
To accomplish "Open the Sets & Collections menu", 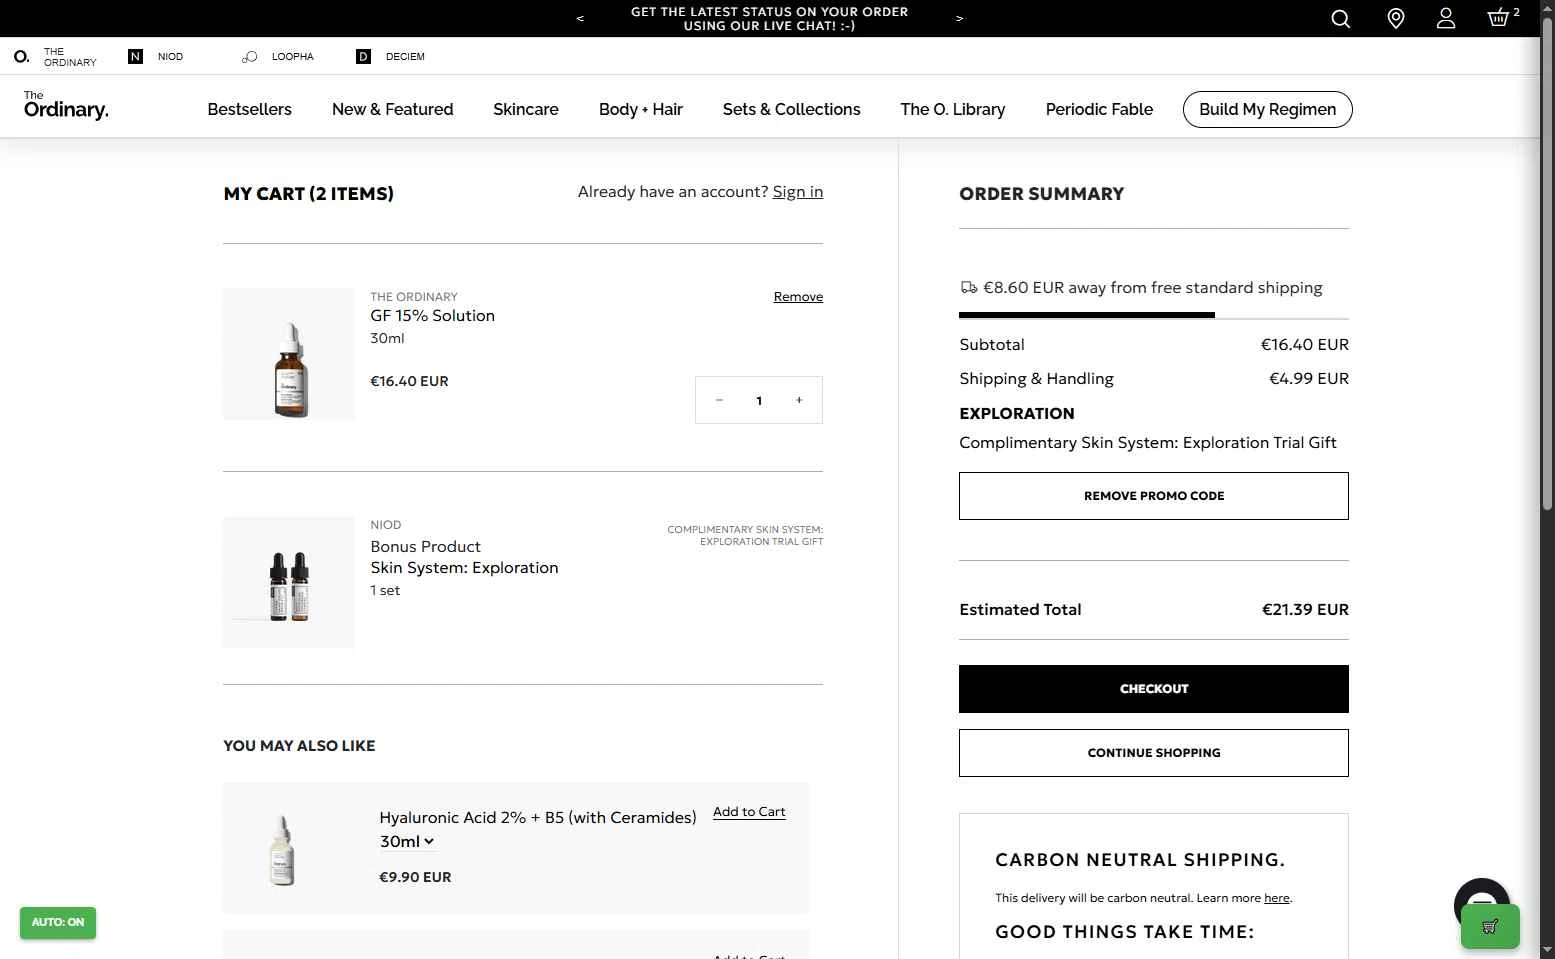I will point(792,109).
